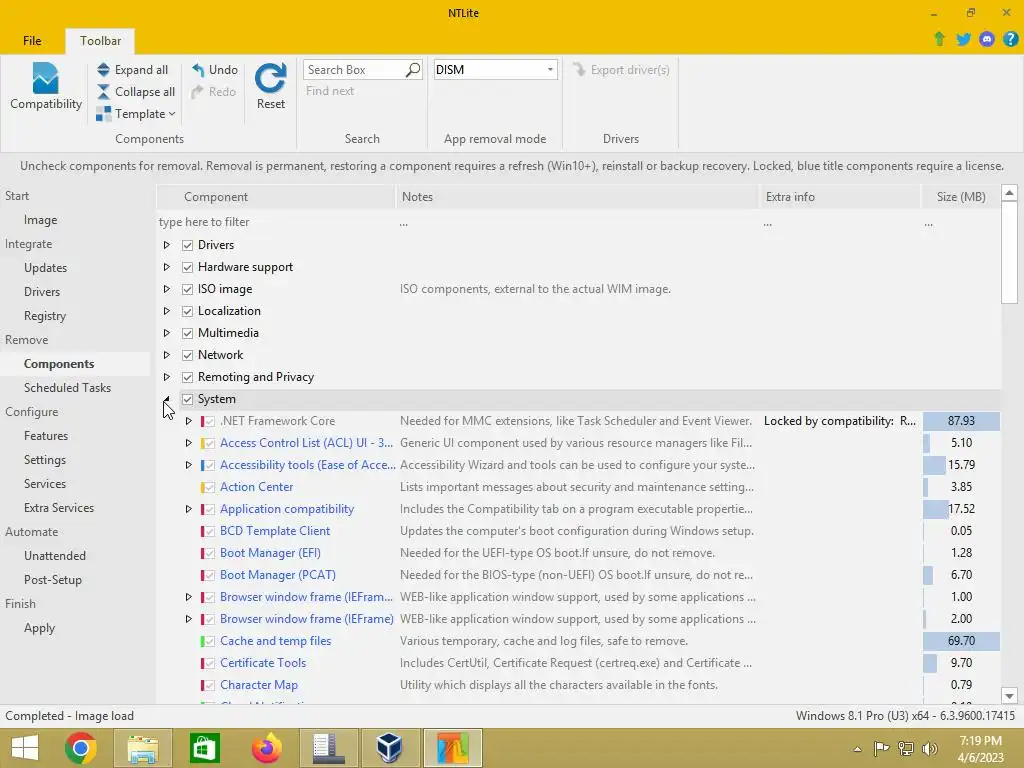Launch Firefox from taskbar
1024x768 pixels.
coord(266,748)
